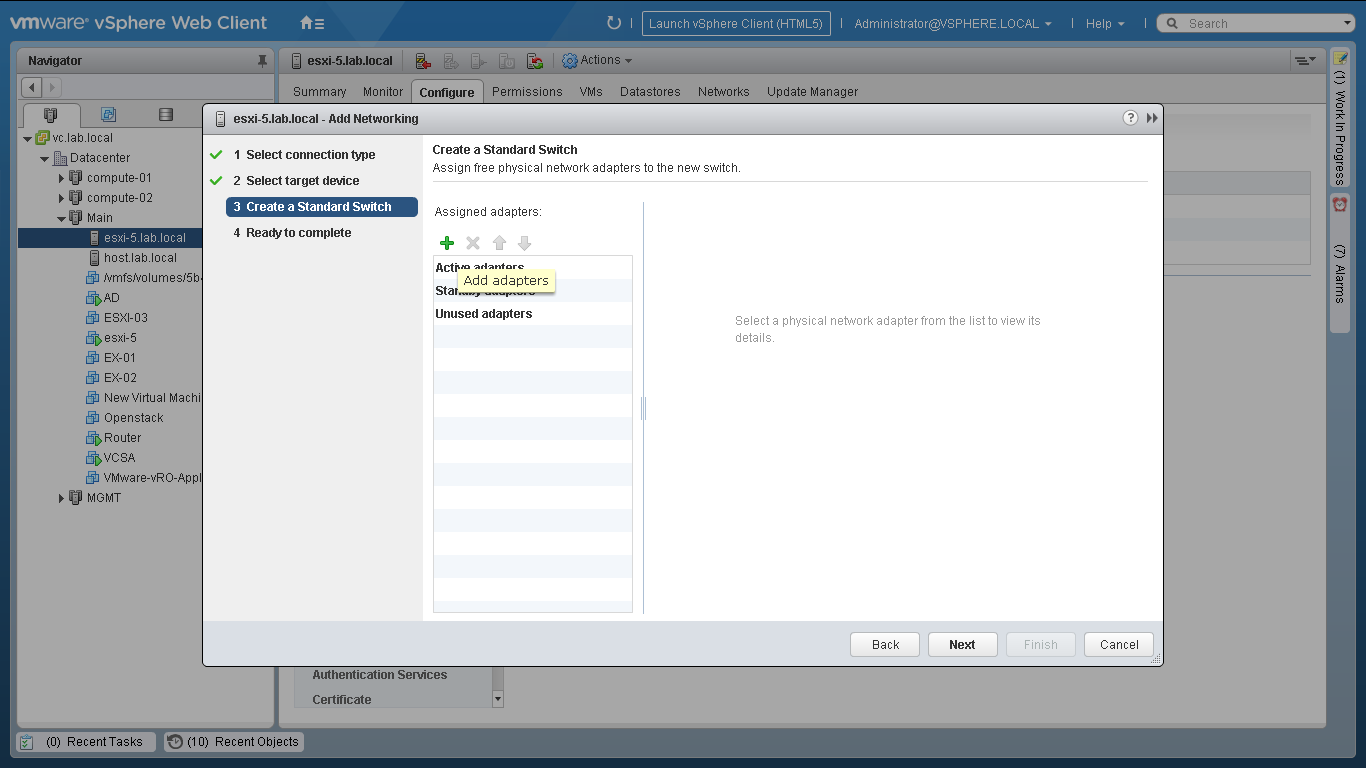Pin the Navigator panel
This screenshot has width=1366, height=768.
click(x=263, y=61)
